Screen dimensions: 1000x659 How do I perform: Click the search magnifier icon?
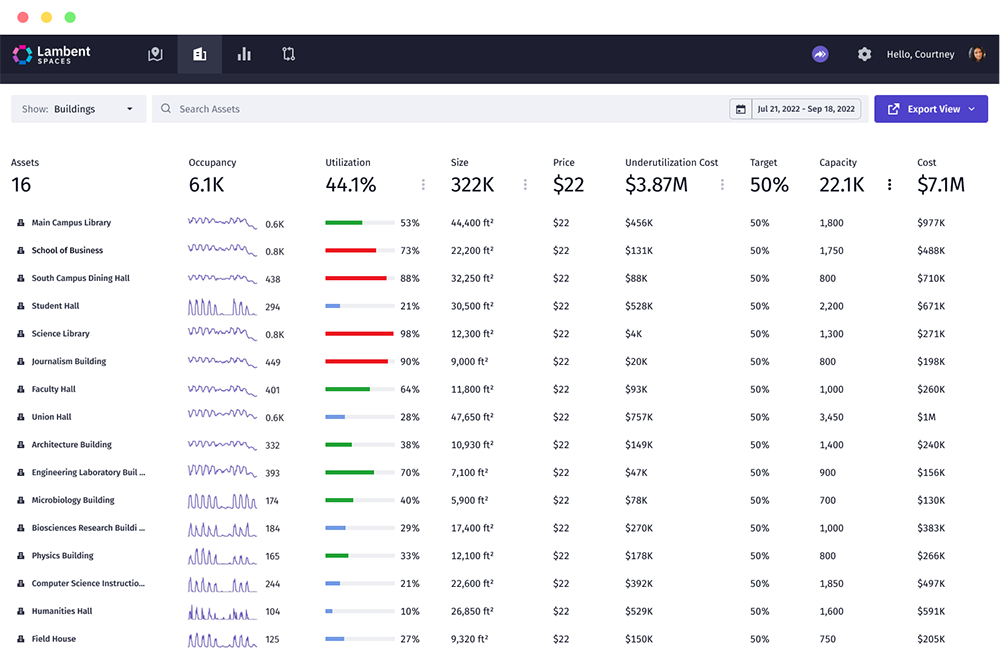point(166,108)
